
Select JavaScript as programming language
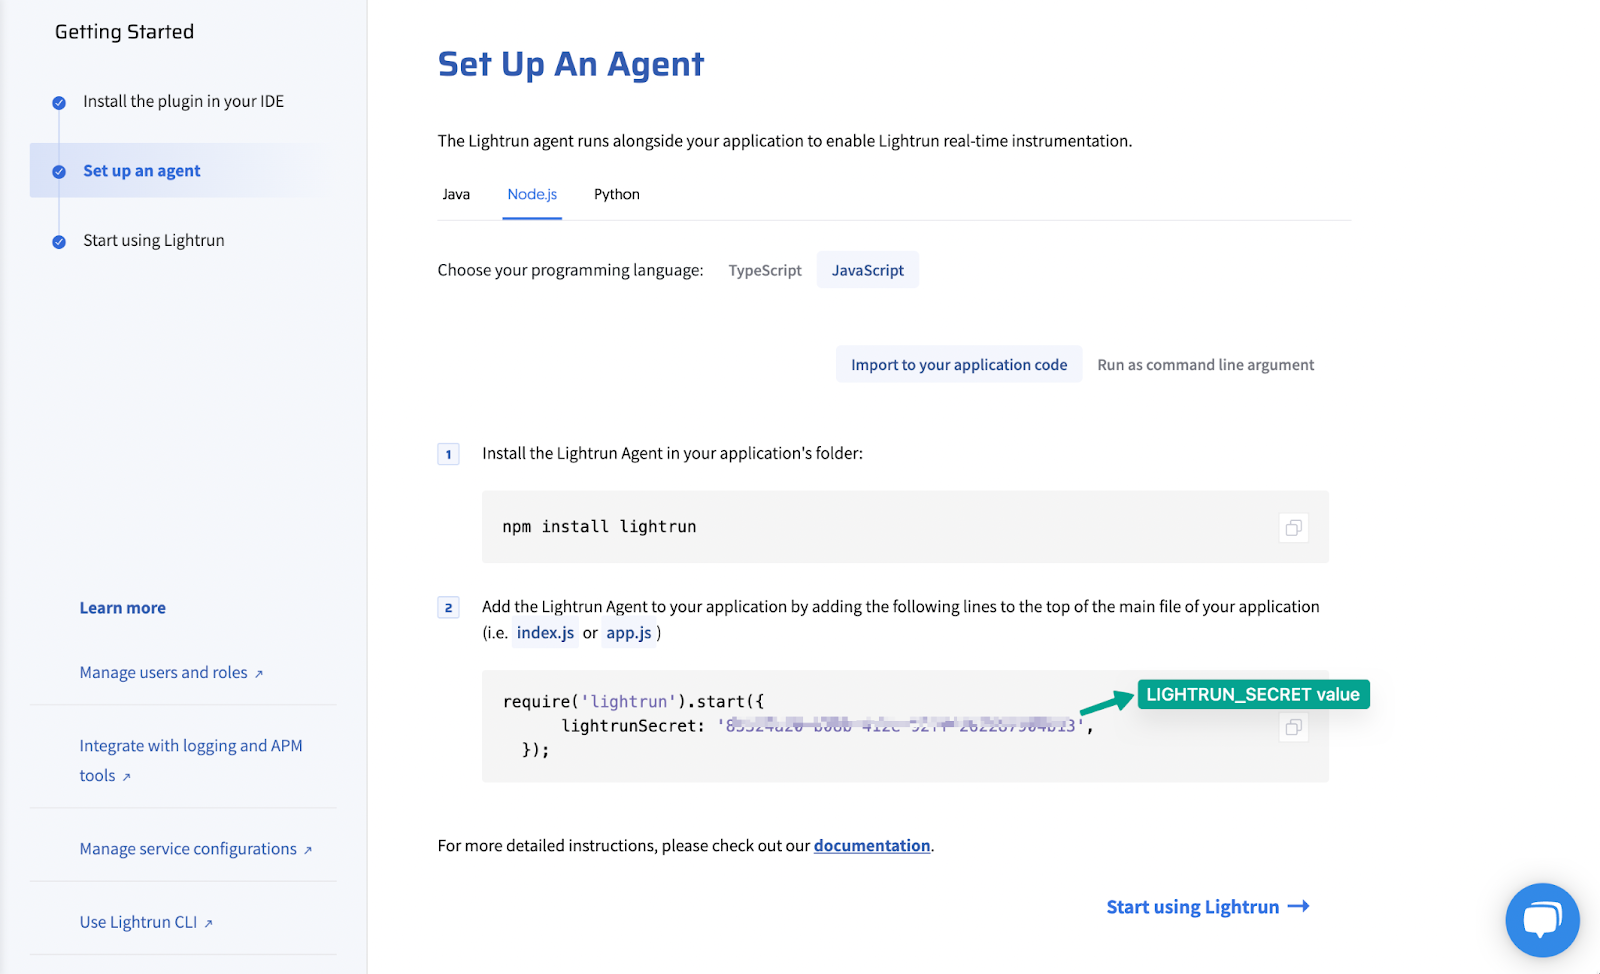[x=867, y=270]
